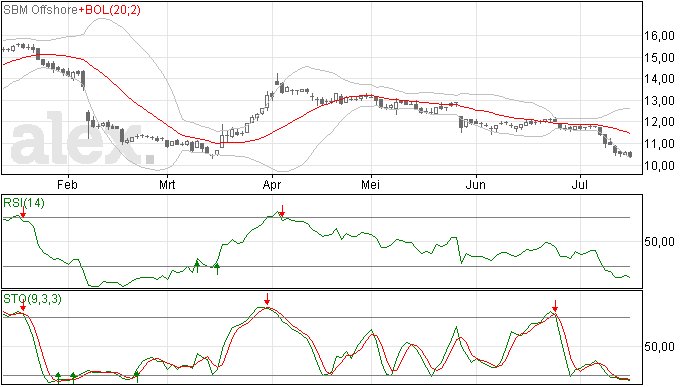Click RSI red sell arrow in January
This screenshot has height=387, width=690.
[23, 211]
